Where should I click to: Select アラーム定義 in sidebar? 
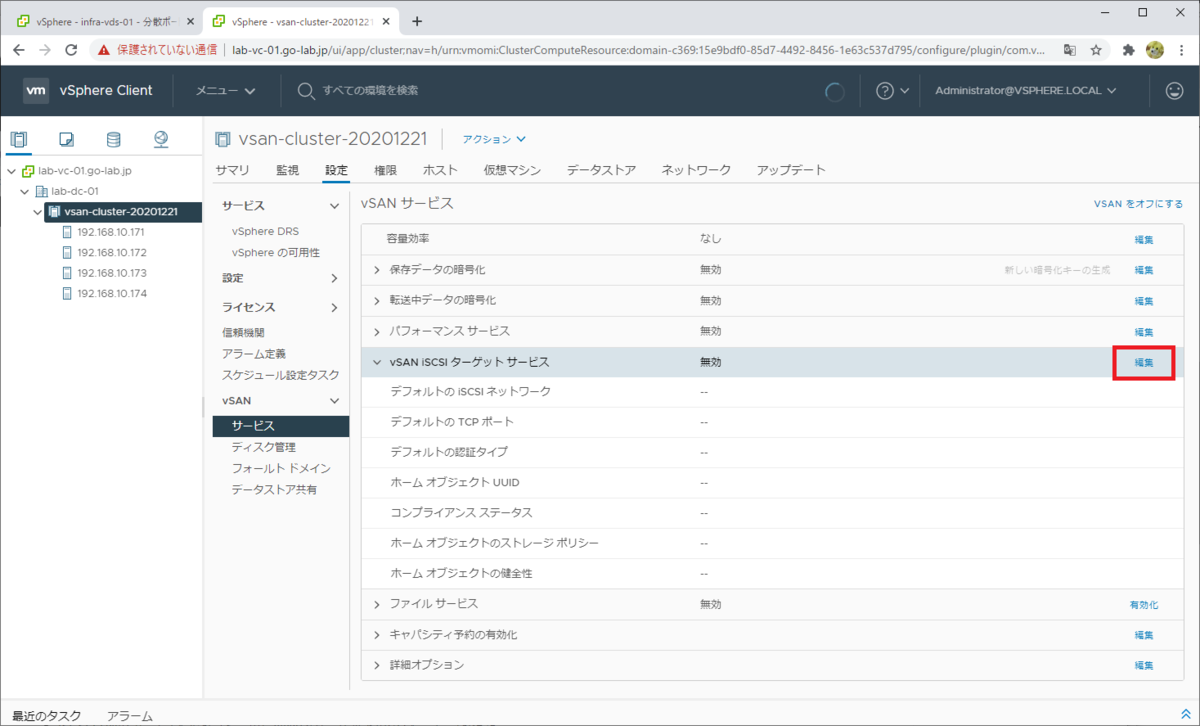pyautogui.click(x=254, y=354)
